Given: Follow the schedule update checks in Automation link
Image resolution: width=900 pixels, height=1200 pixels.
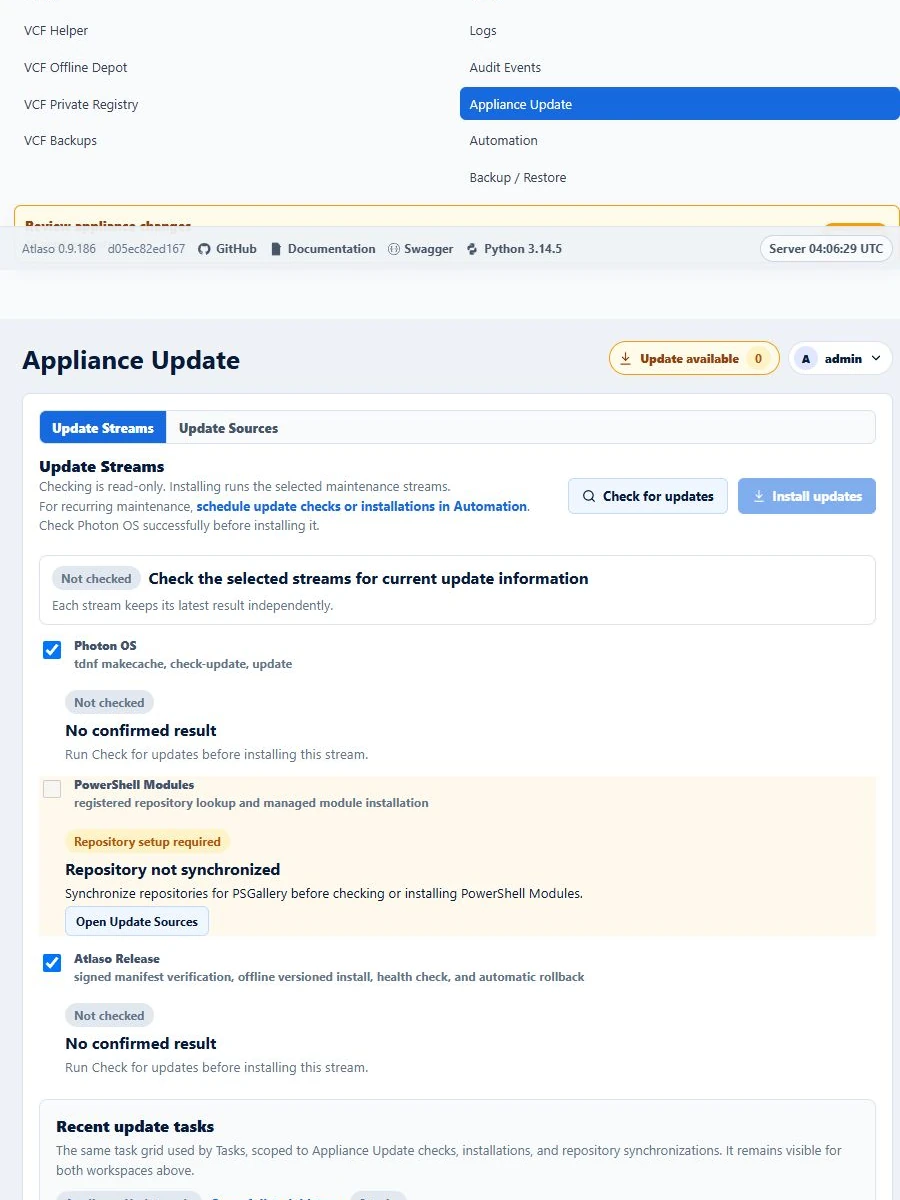Looking at the screenshot, I should click(x=362, y=507).
